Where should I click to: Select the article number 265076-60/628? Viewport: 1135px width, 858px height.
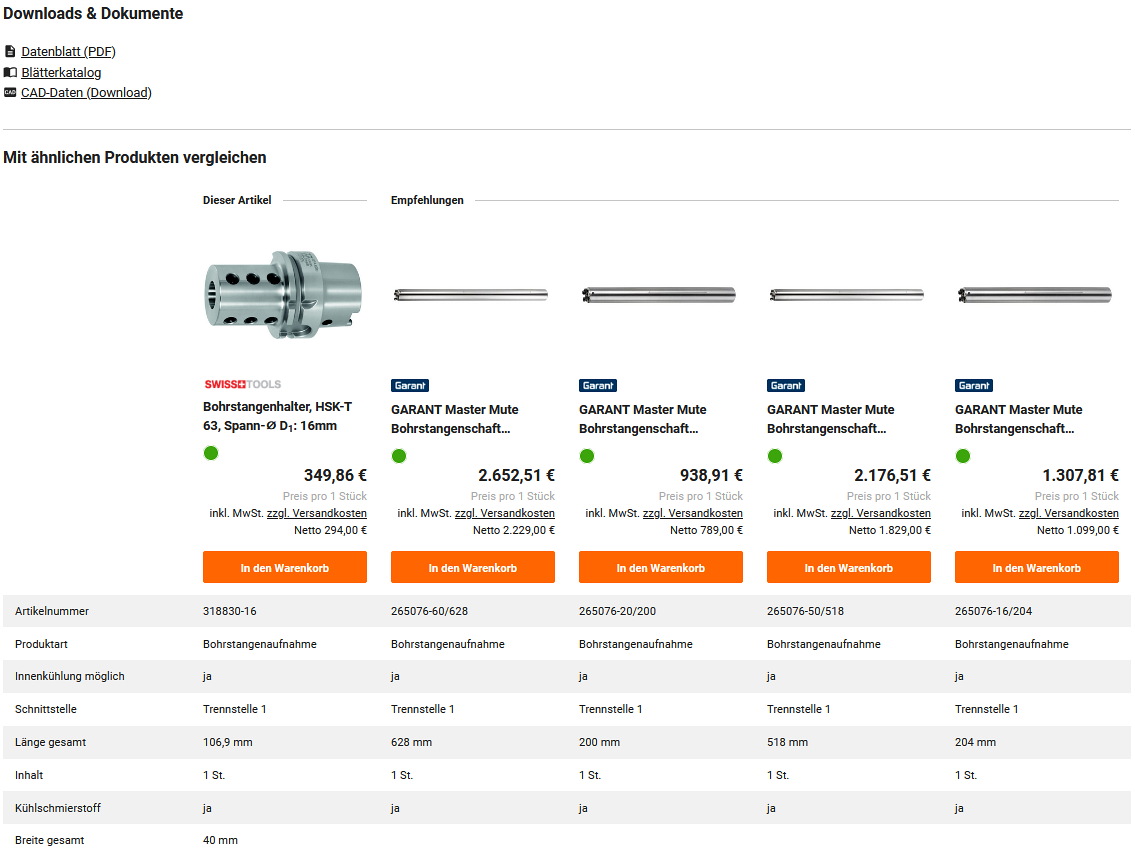(x=429, y=611)
